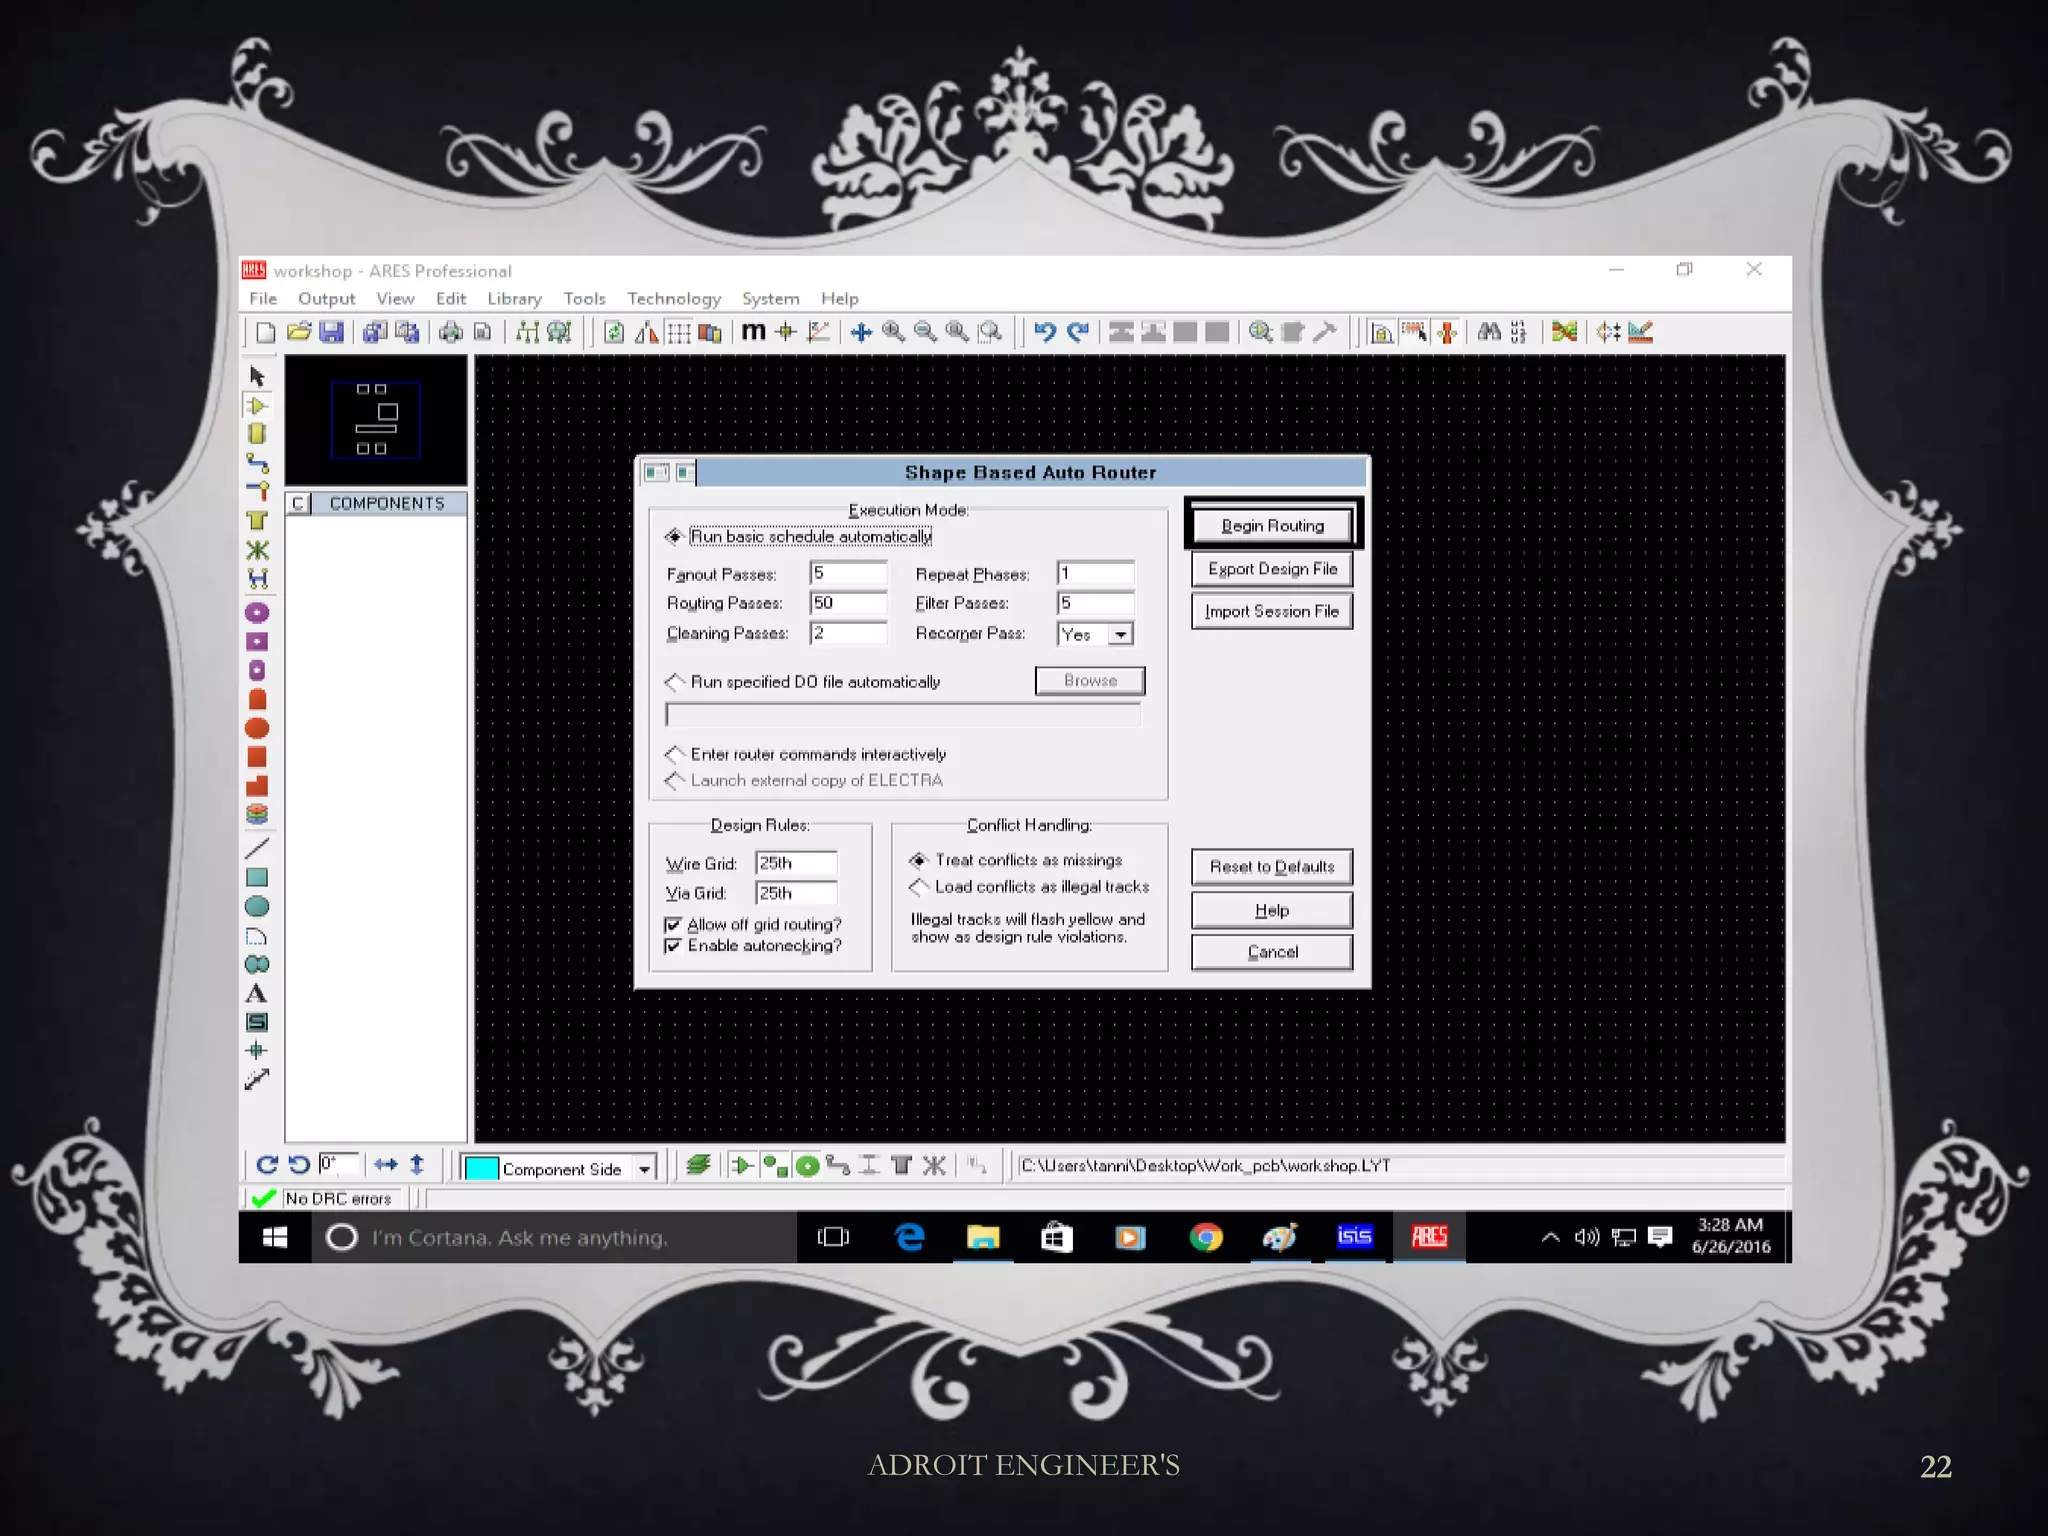Screen dimensions: 2048x1536
Task: Open the Recorner Pass dropdown
Action: pos(1121,635)
